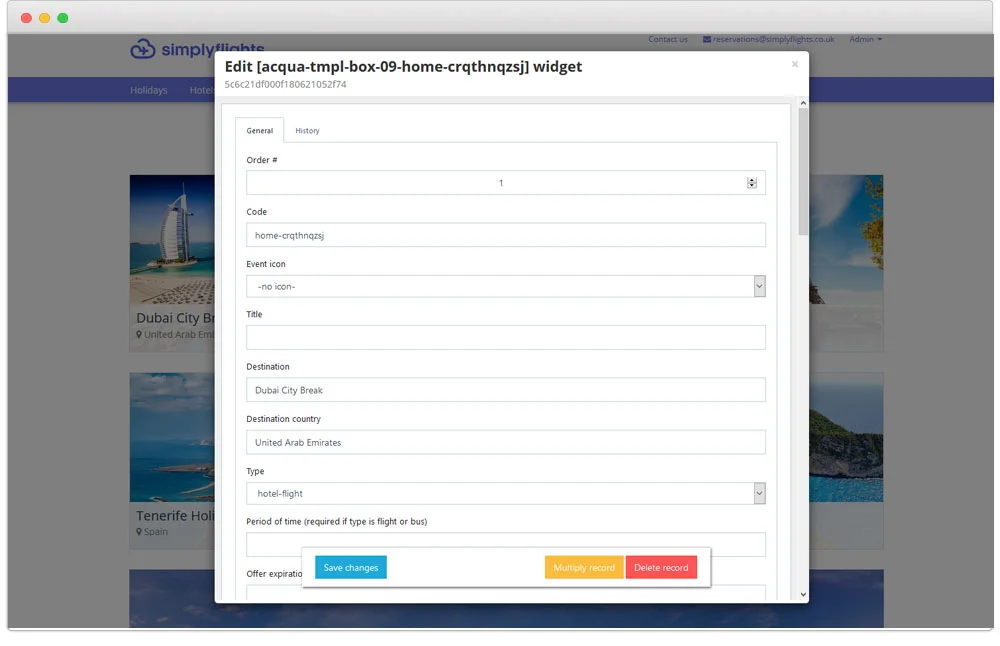Select the General tab
Image resolution: width=1000 pixels, height=646 pixels.
(x=259, y=131)
